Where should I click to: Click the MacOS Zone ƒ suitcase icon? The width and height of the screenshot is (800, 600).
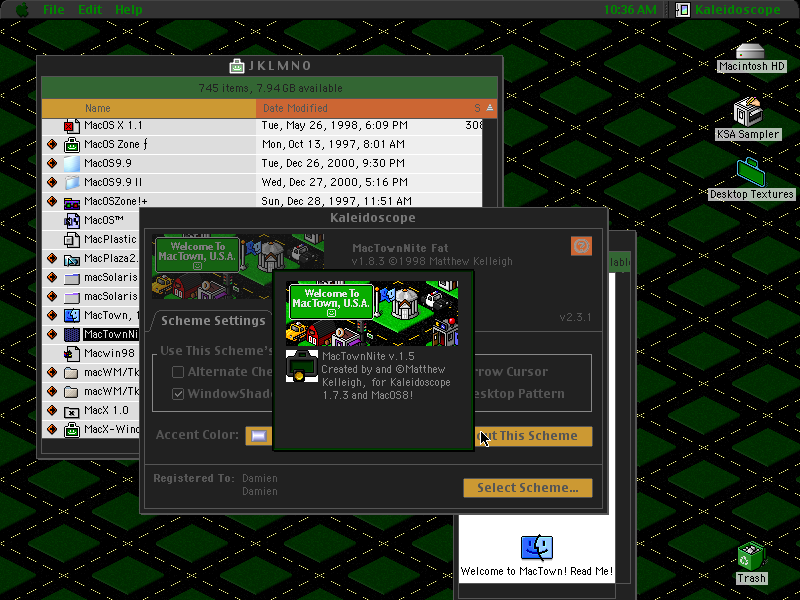(71, 145)
